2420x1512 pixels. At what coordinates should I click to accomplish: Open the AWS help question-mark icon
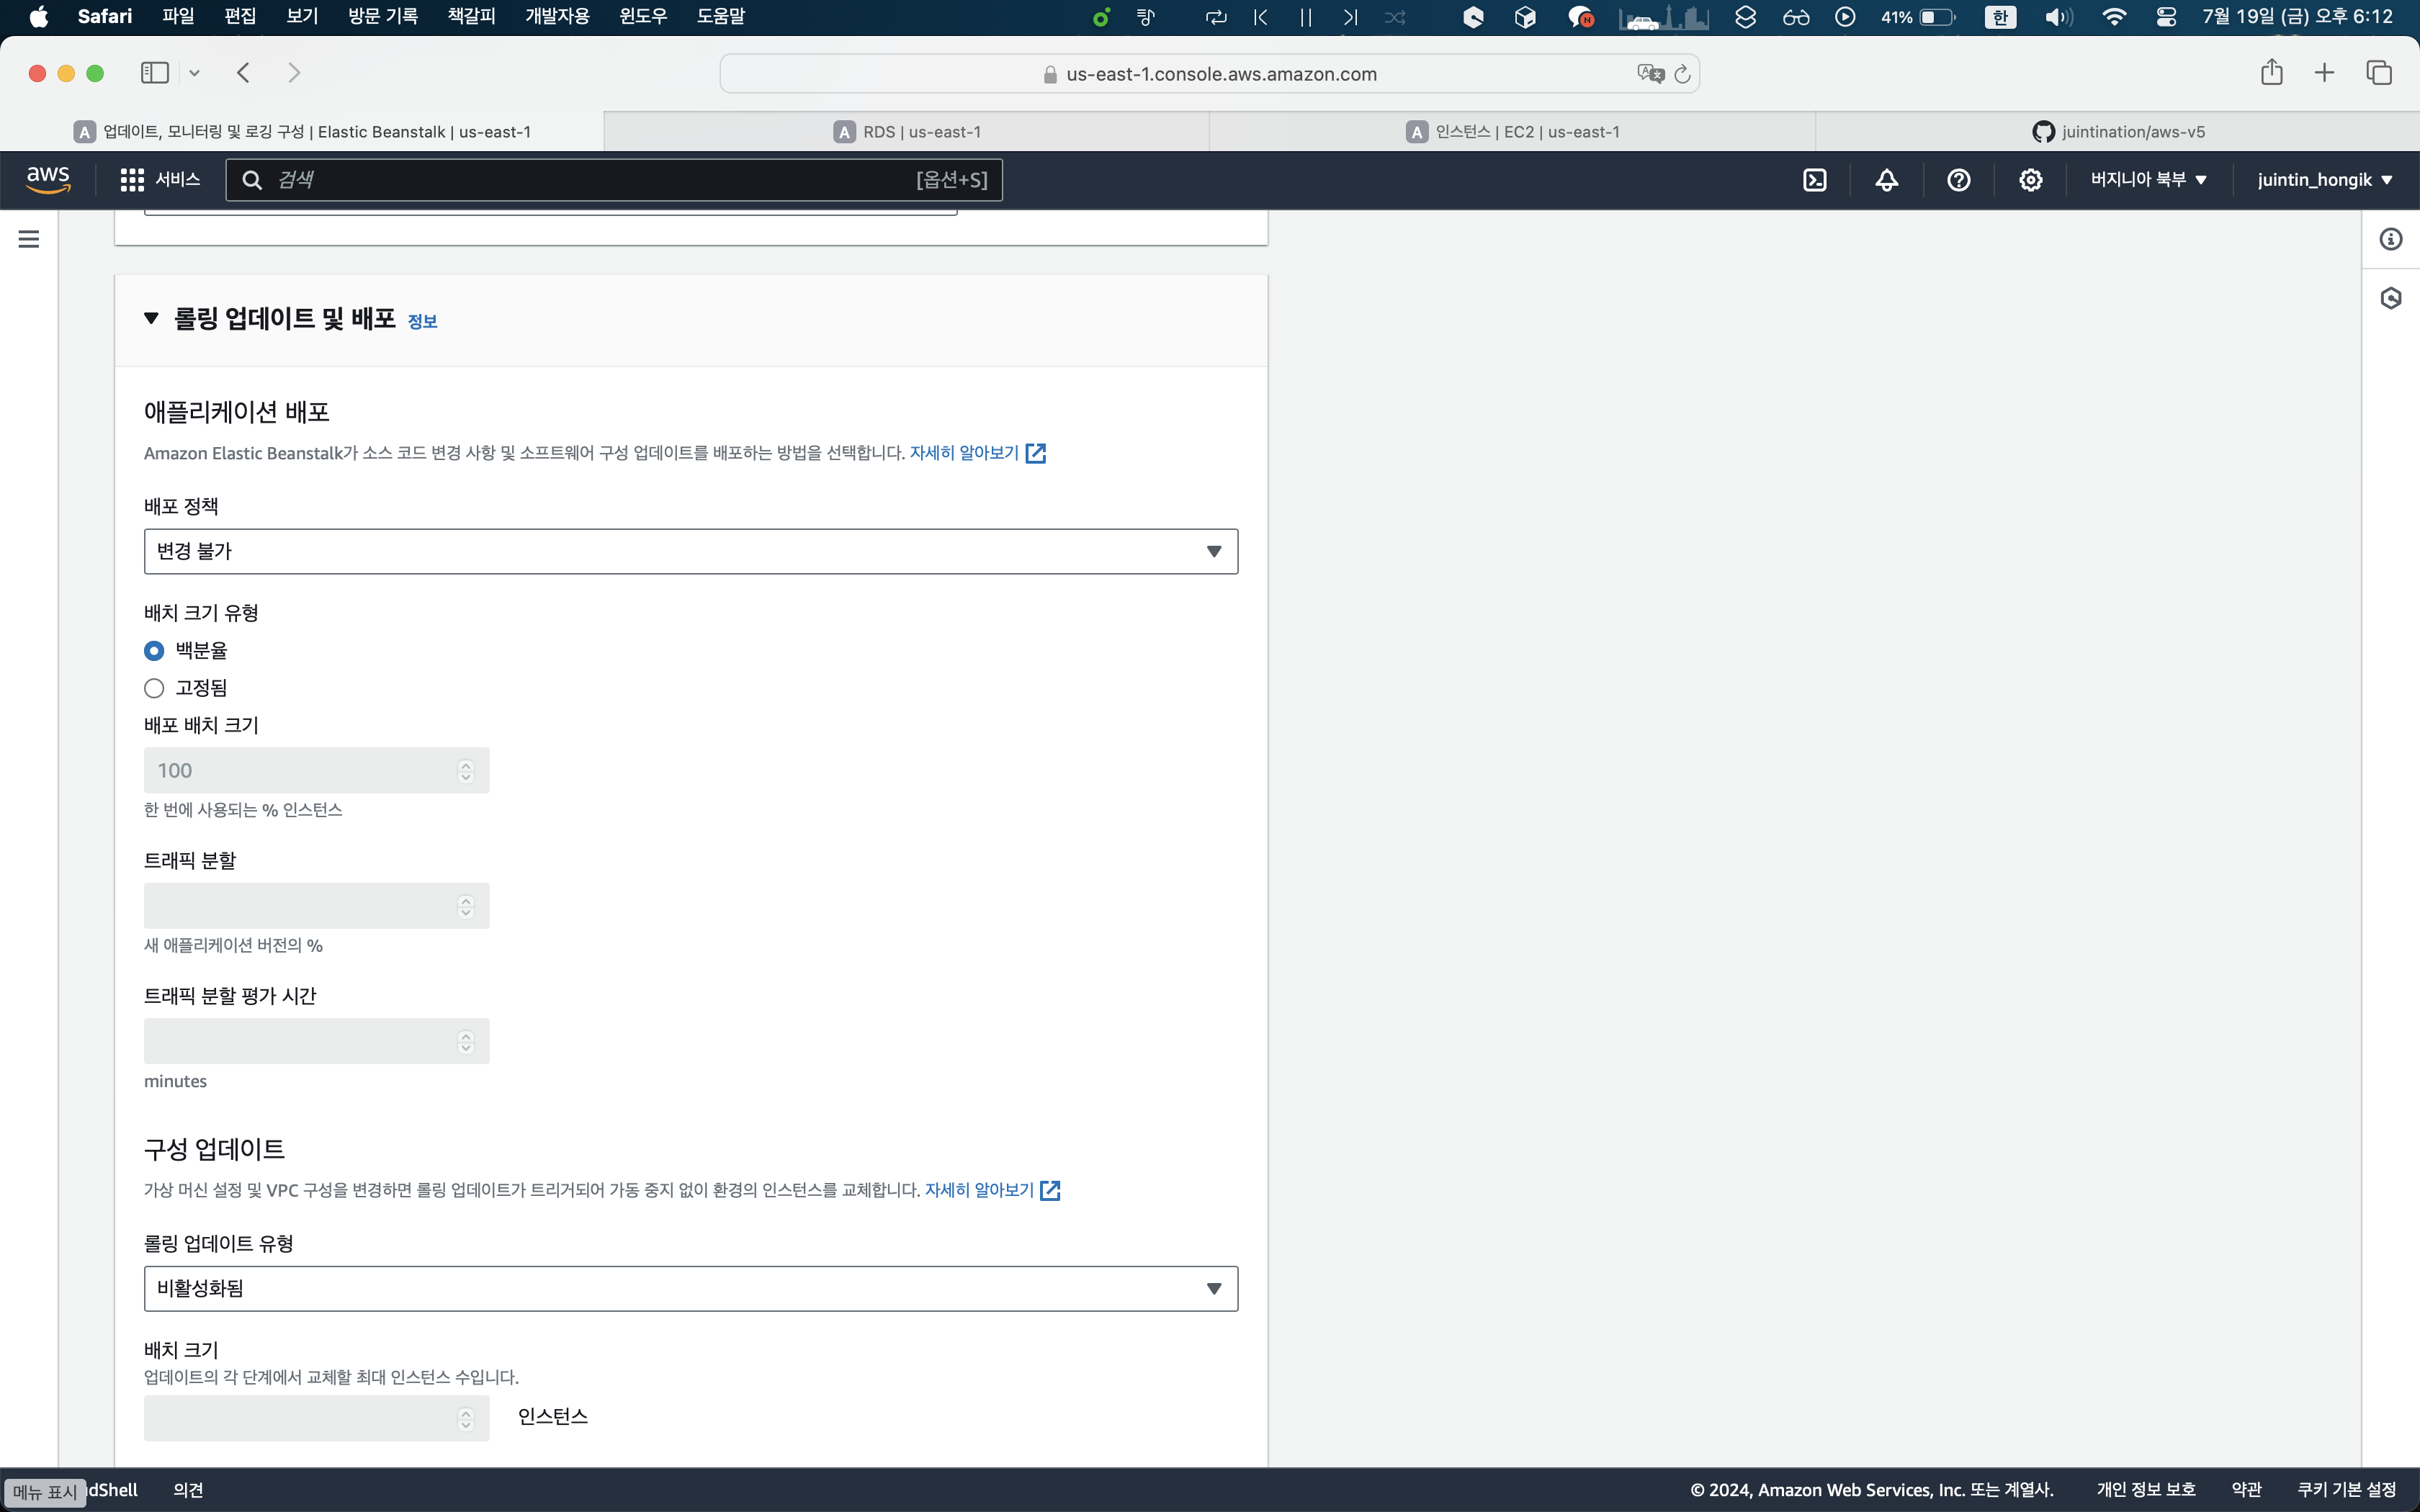(1958, 180)
